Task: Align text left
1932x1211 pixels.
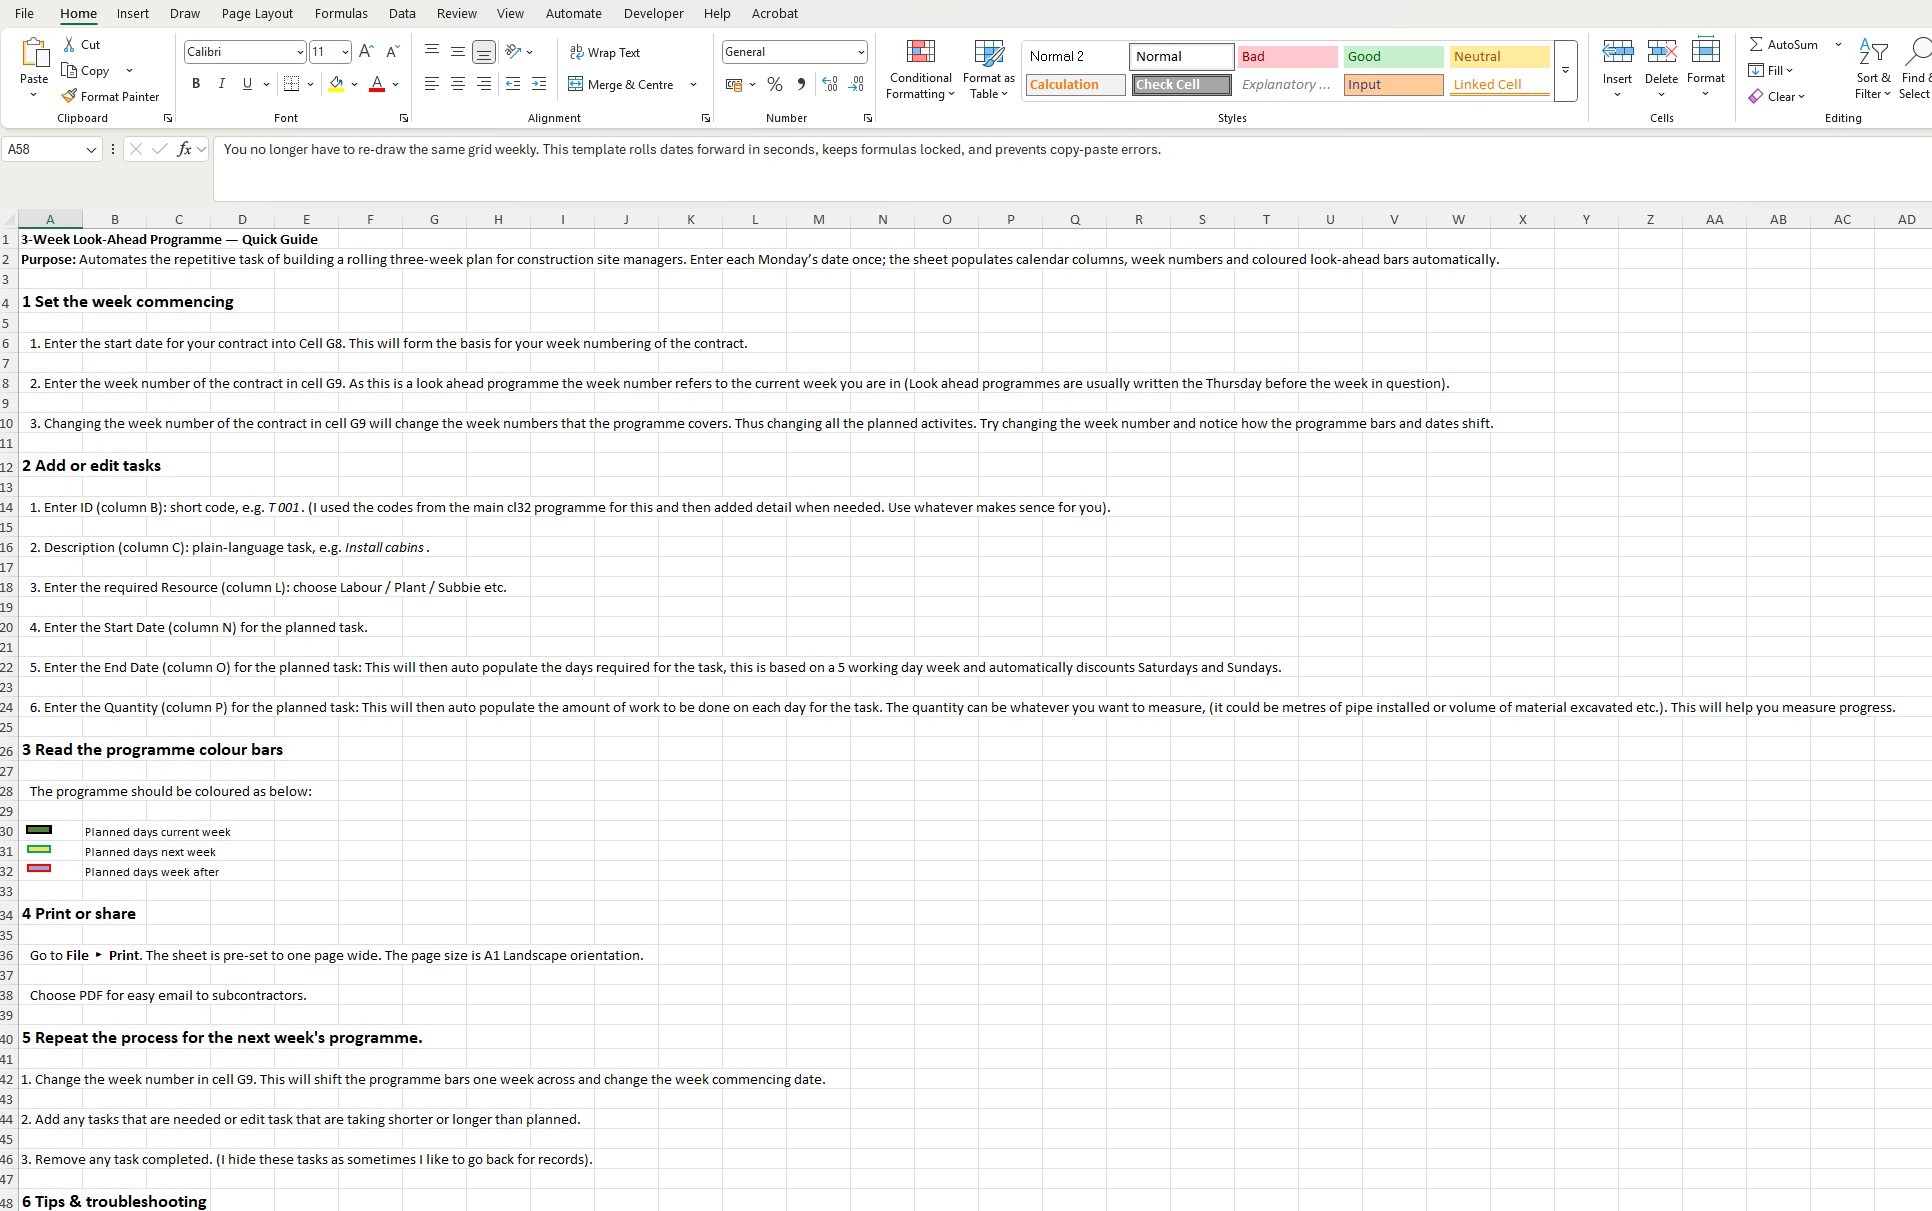Action: [x=432, y=84]
